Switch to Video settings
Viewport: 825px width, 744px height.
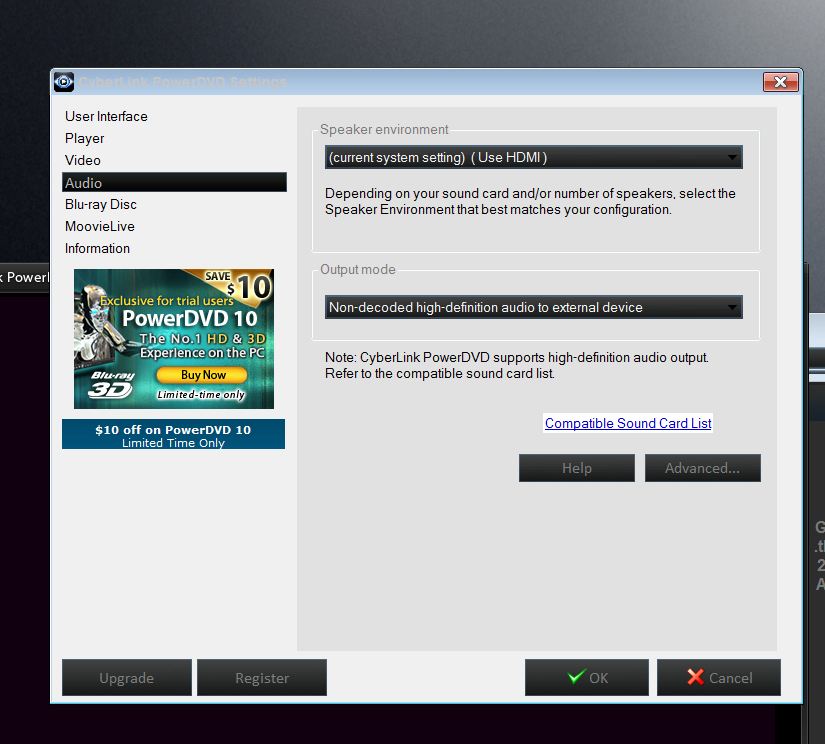(x=83, y=160)
